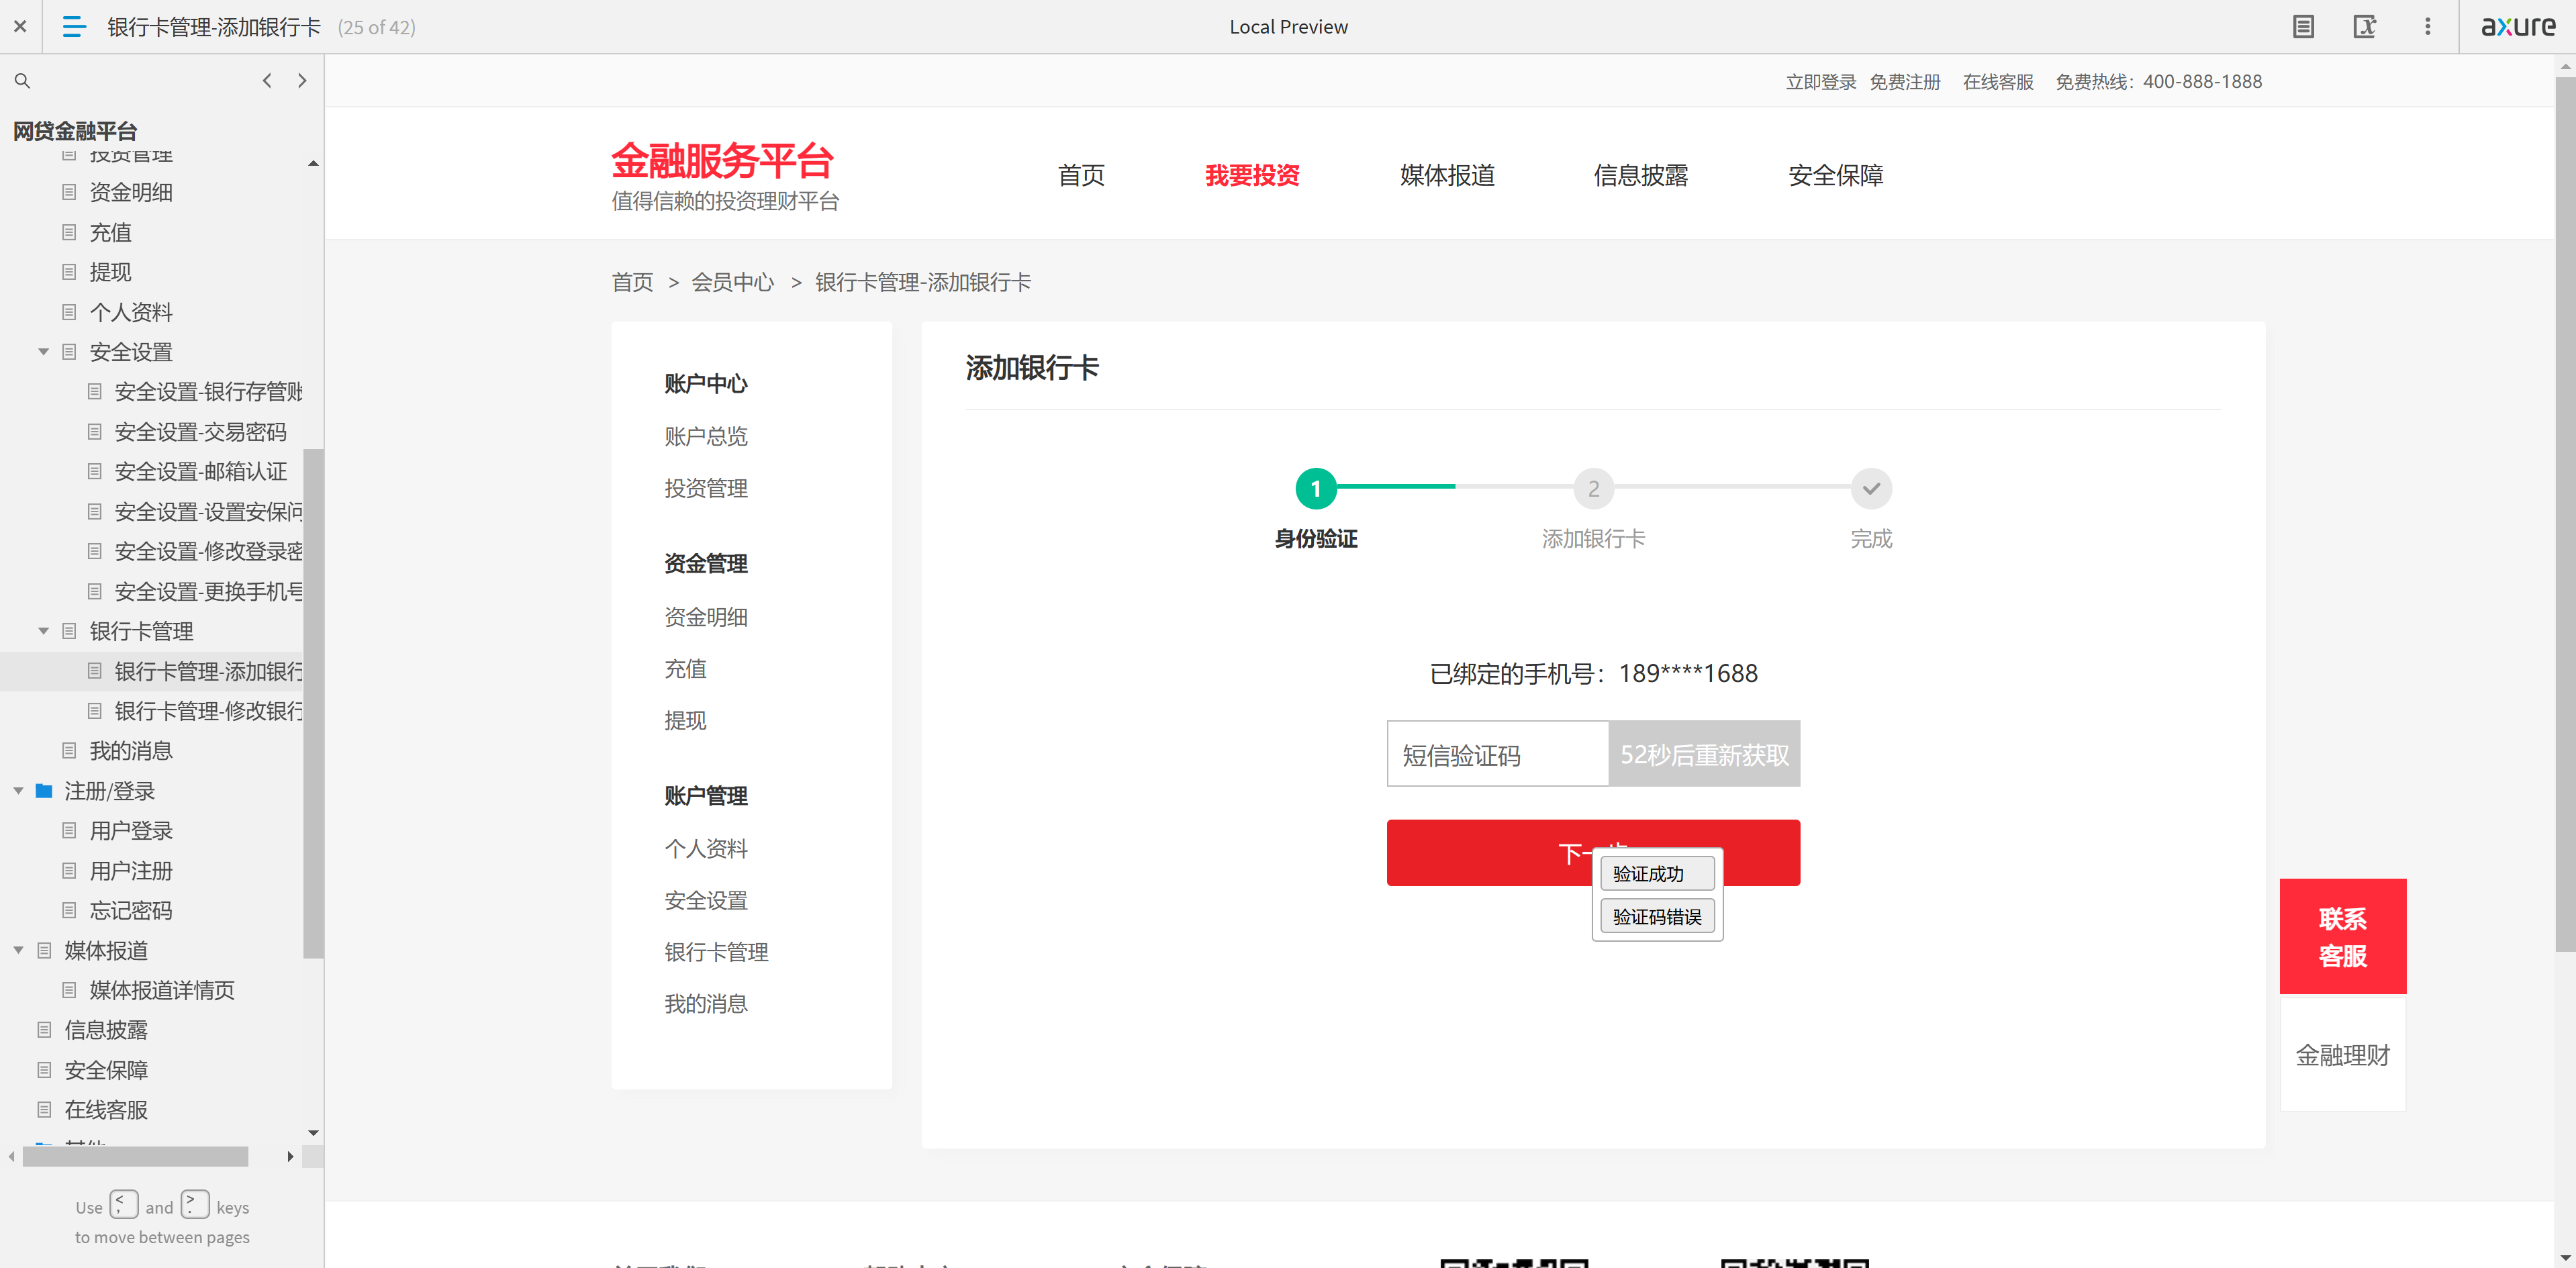Open the console variables icon
Viewport: 2576px width, 1268px height.
(x=2364, y=27)
